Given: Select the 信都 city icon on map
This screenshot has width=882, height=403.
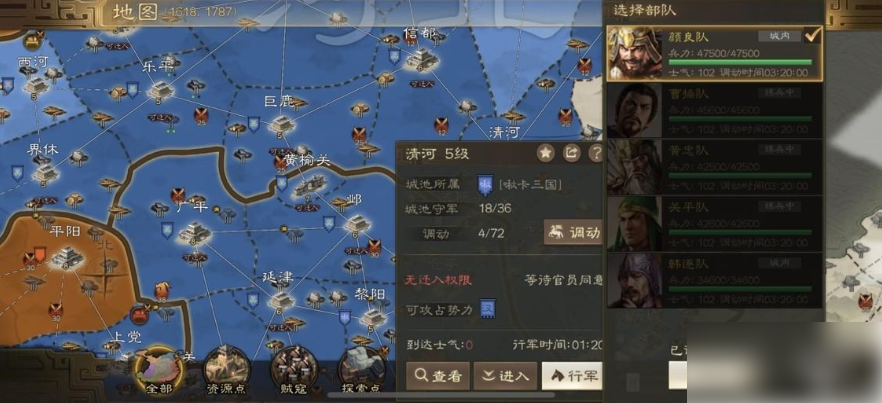Looking at the screenshot, I should pos(421,59).
